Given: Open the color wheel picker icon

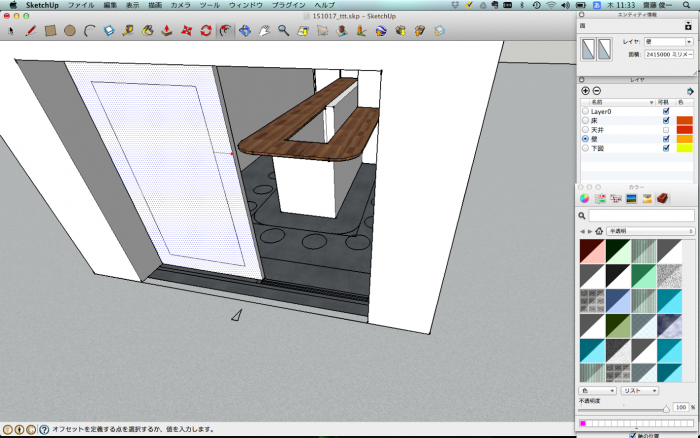Looking at the screenshot, I should pos(585,198).
